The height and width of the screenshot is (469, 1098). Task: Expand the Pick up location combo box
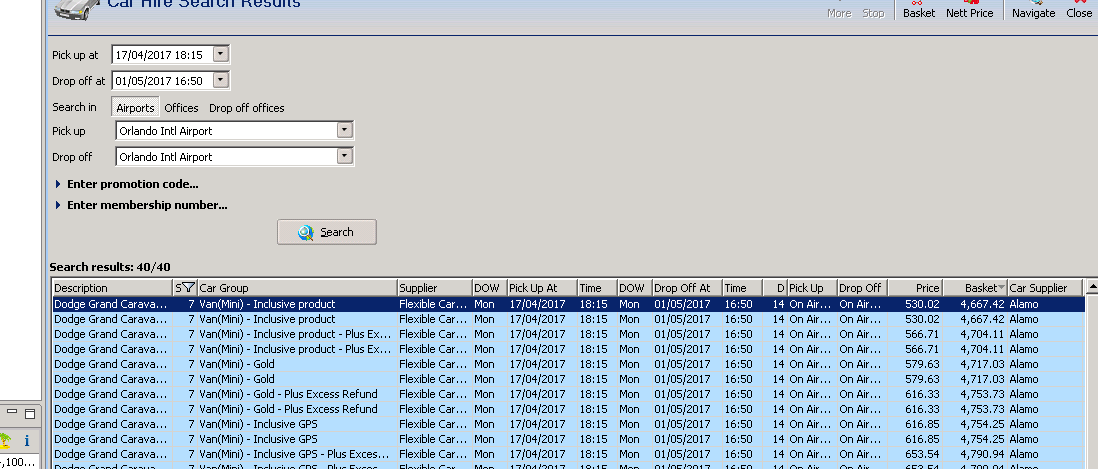tap(345, 130)
